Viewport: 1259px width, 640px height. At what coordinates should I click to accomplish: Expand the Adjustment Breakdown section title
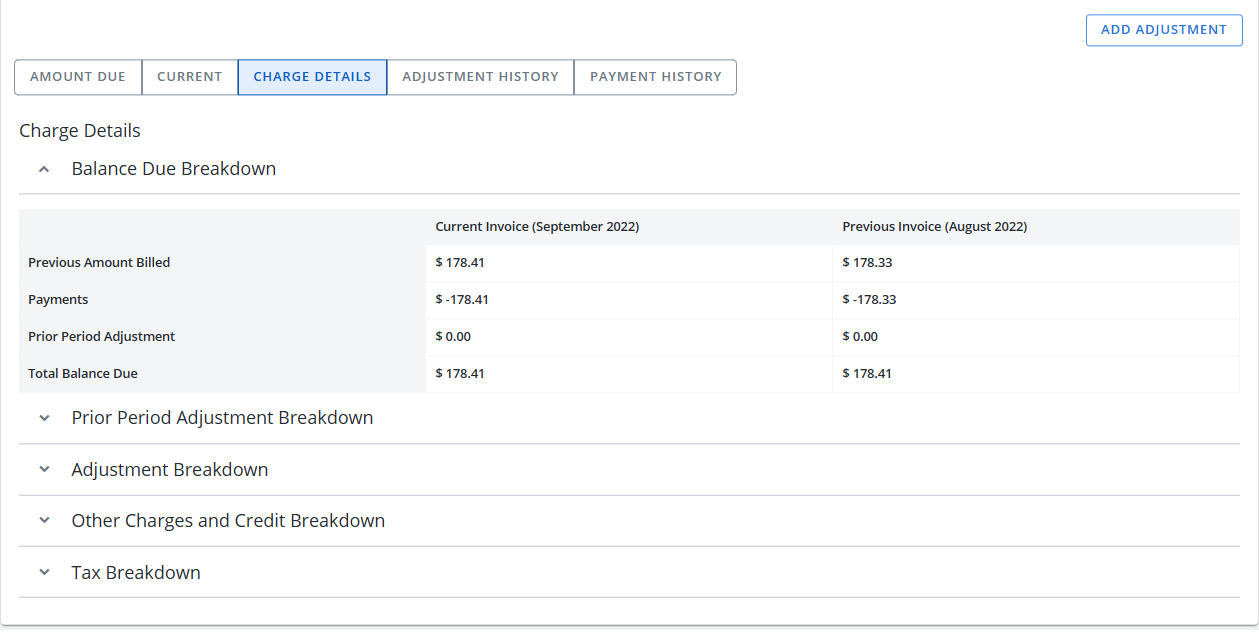[x=169, y=470]
